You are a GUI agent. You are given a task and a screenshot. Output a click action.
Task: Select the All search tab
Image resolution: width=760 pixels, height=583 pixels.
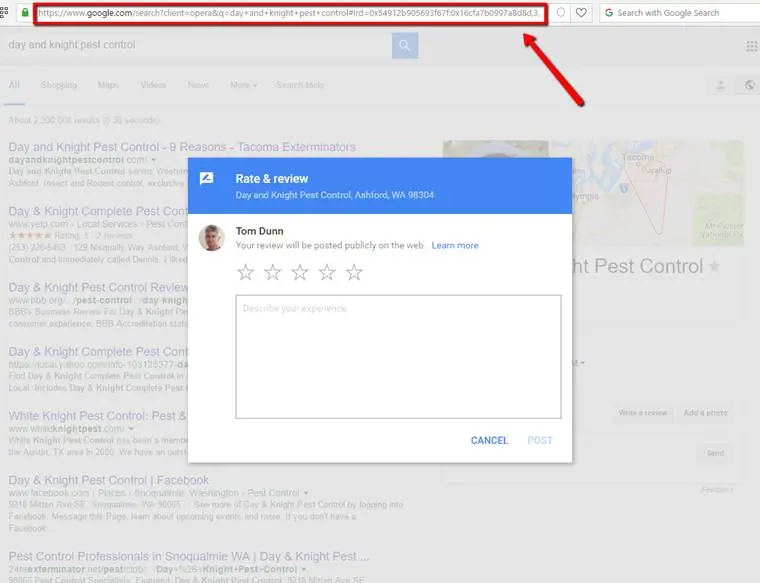click(14, 85)
